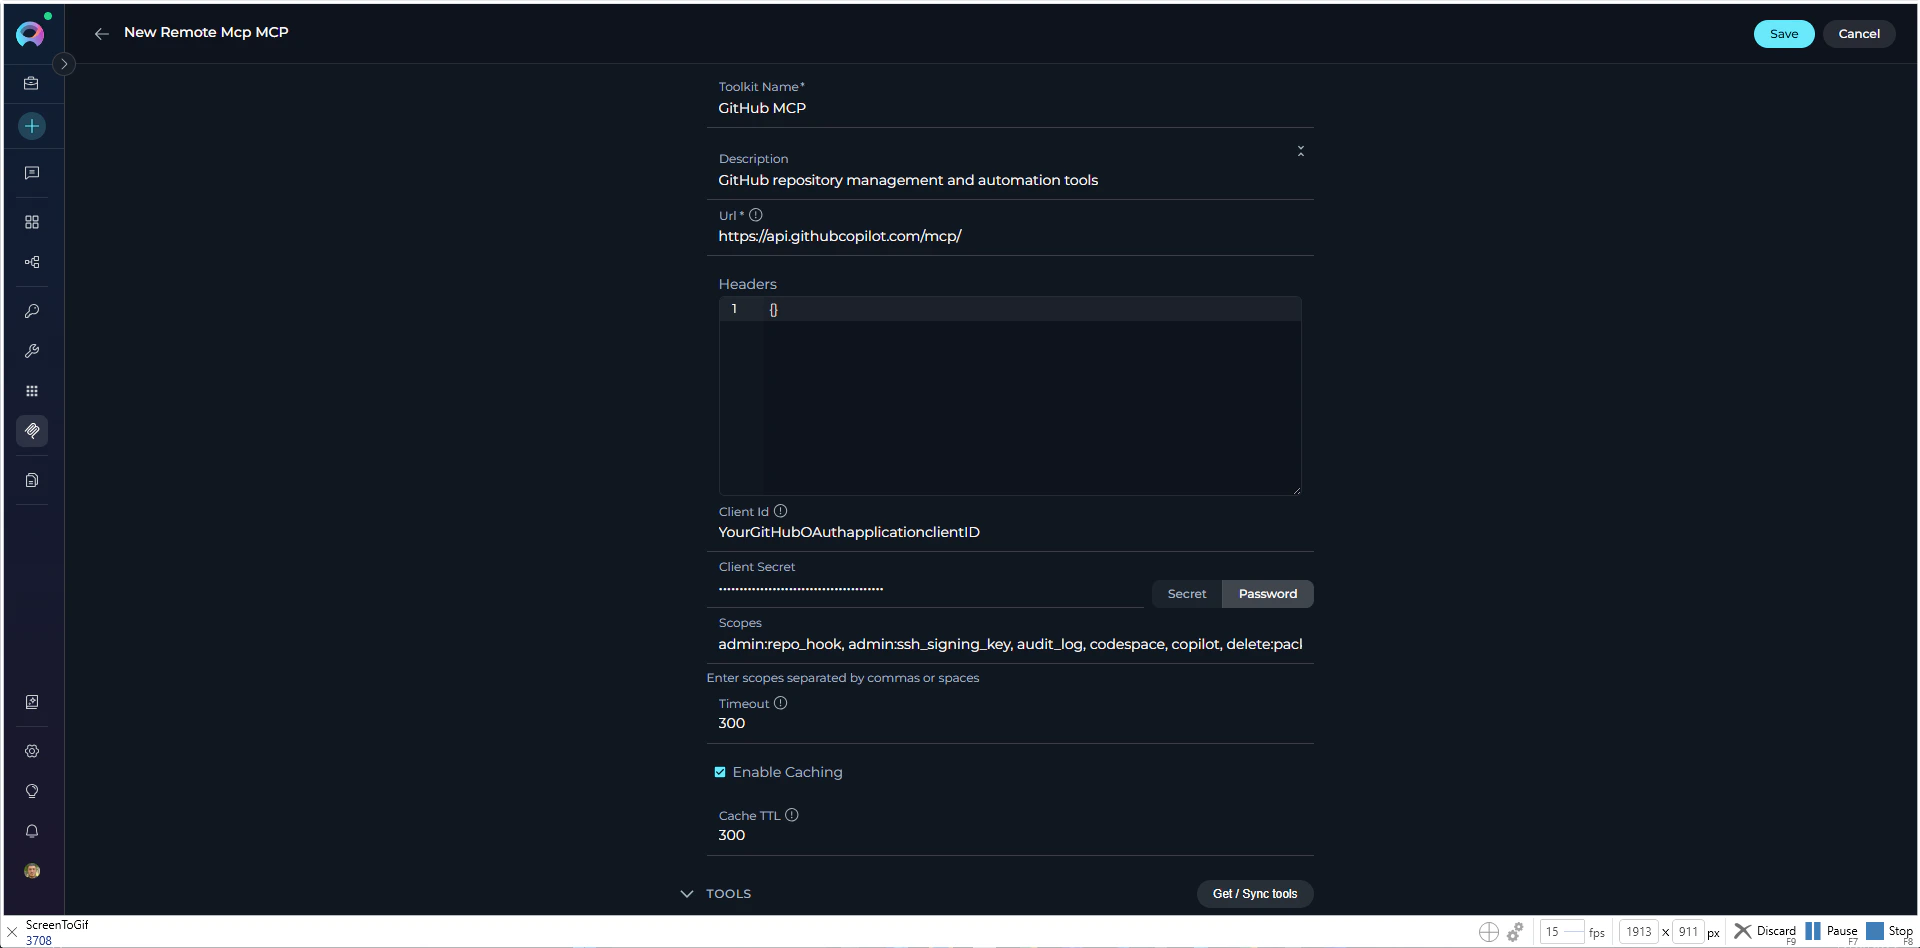The height and width of the screenshot is (948, 1920).
Task: Open the pipeline flow nodes icon
Action: coord(32,262)
